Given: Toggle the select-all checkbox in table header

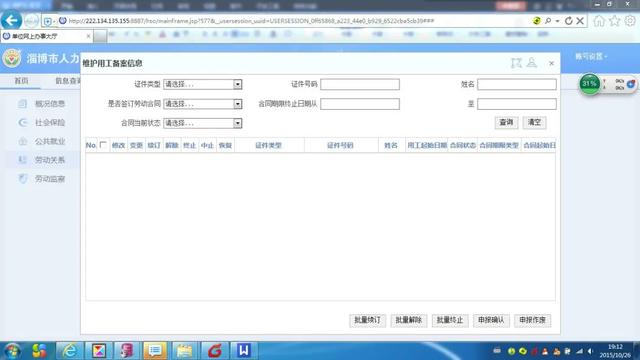Looking at the screenshot, I should click(x=103, y=144).
